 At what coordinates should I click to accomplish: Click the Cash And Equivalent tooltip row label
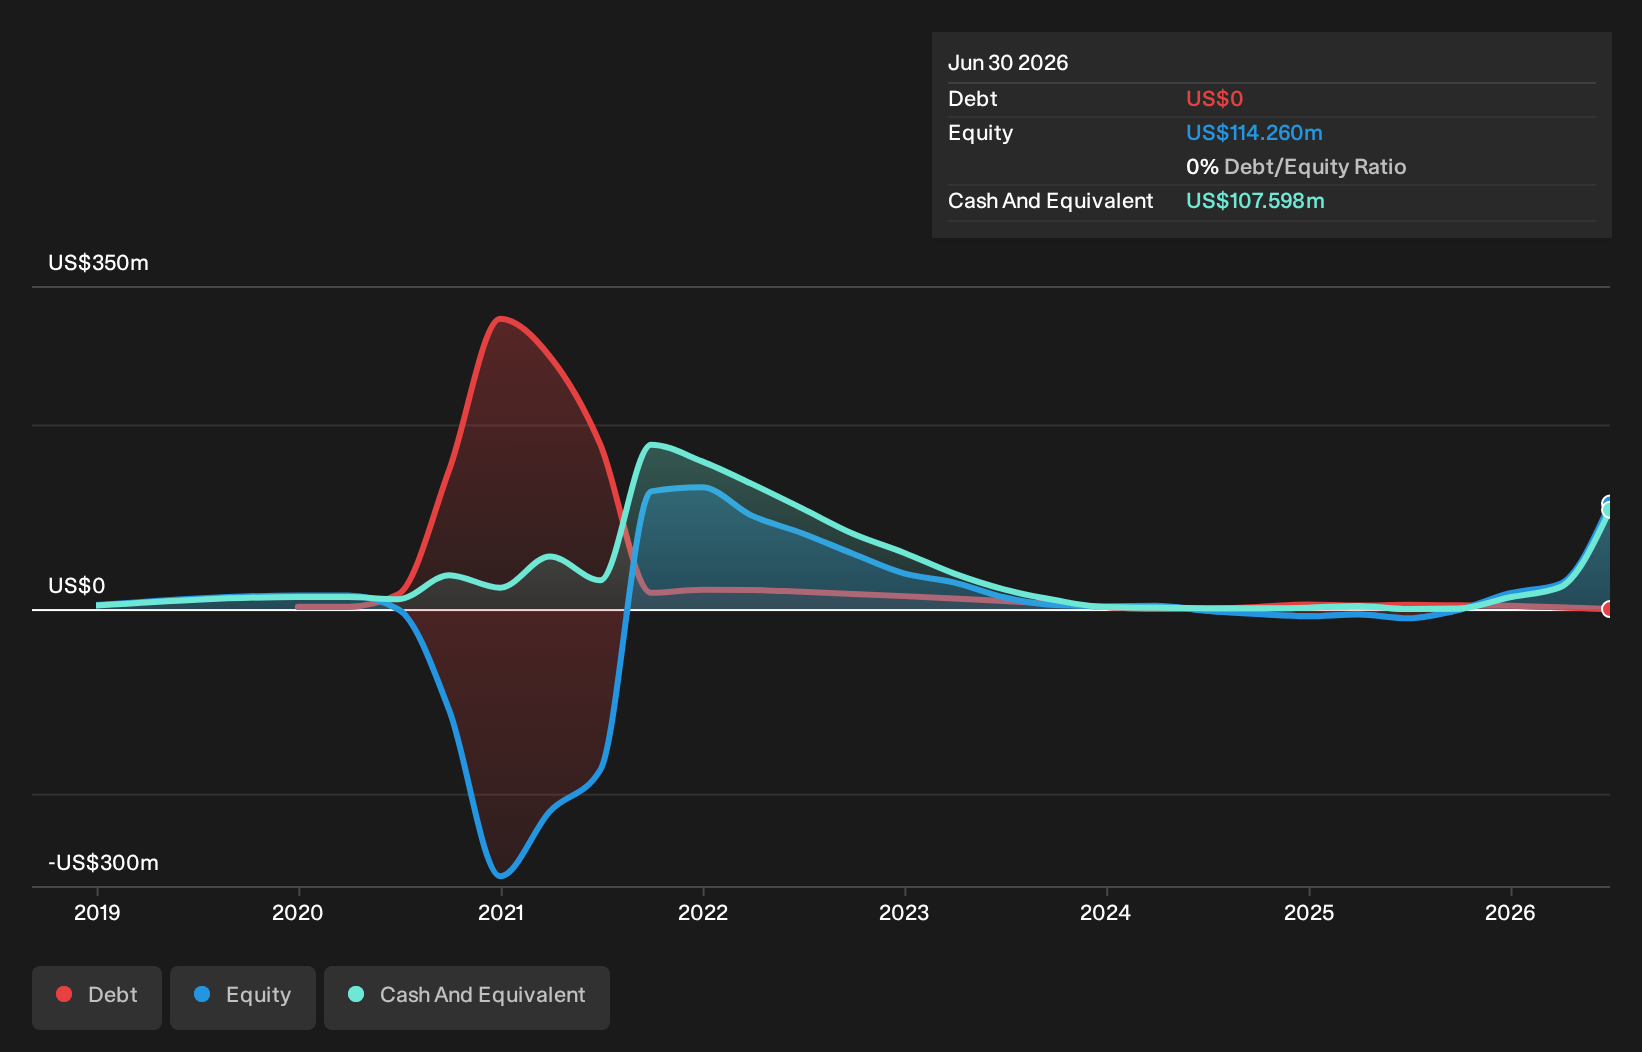[1050, 201]
